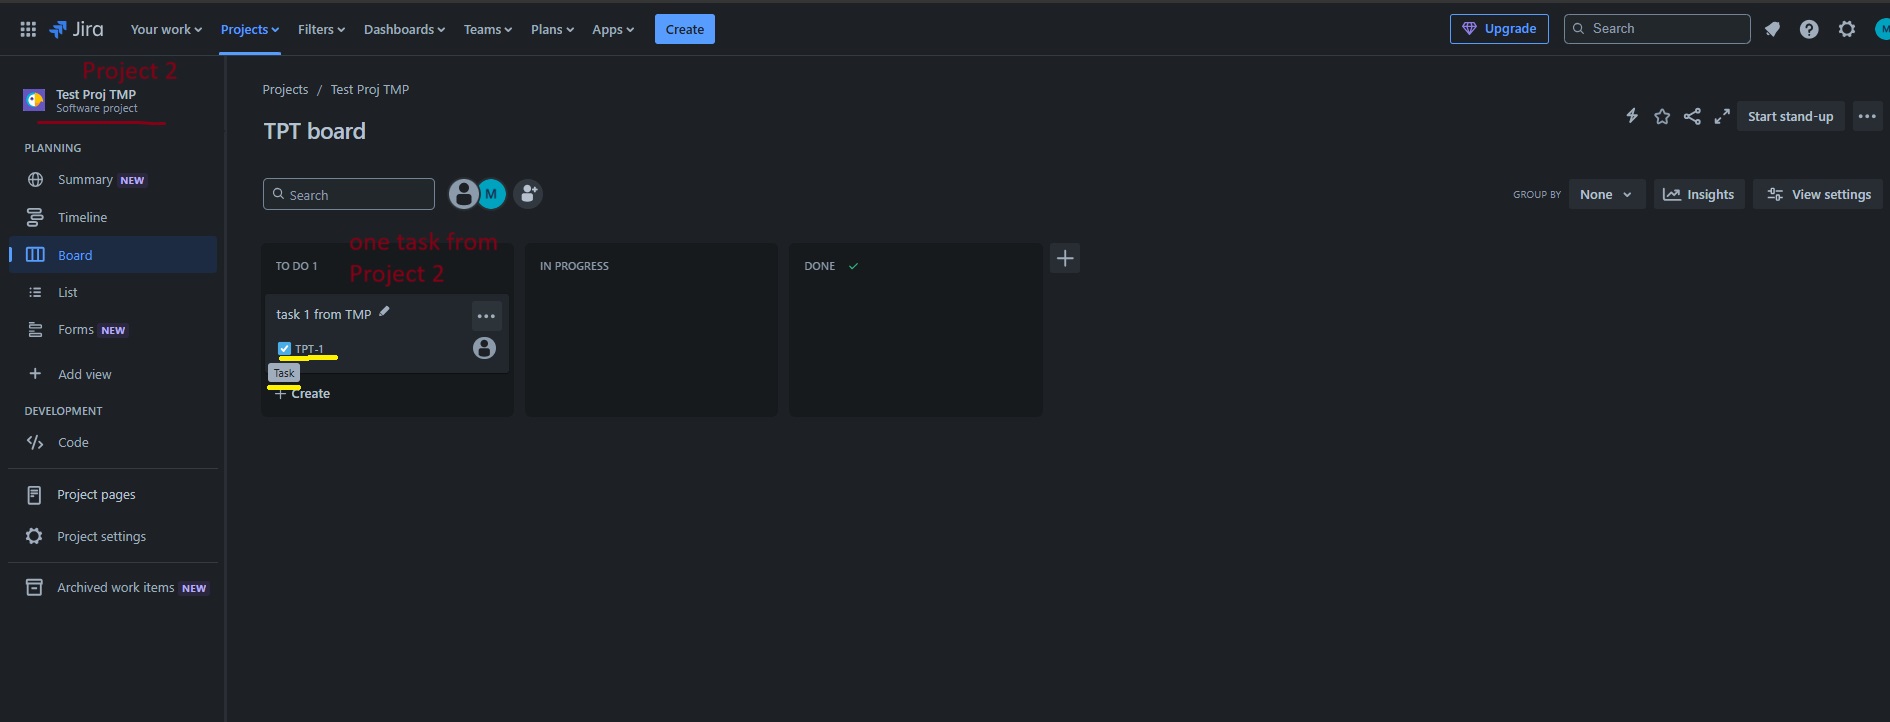Add a new column with plus icon

[x=1065, y=259]
